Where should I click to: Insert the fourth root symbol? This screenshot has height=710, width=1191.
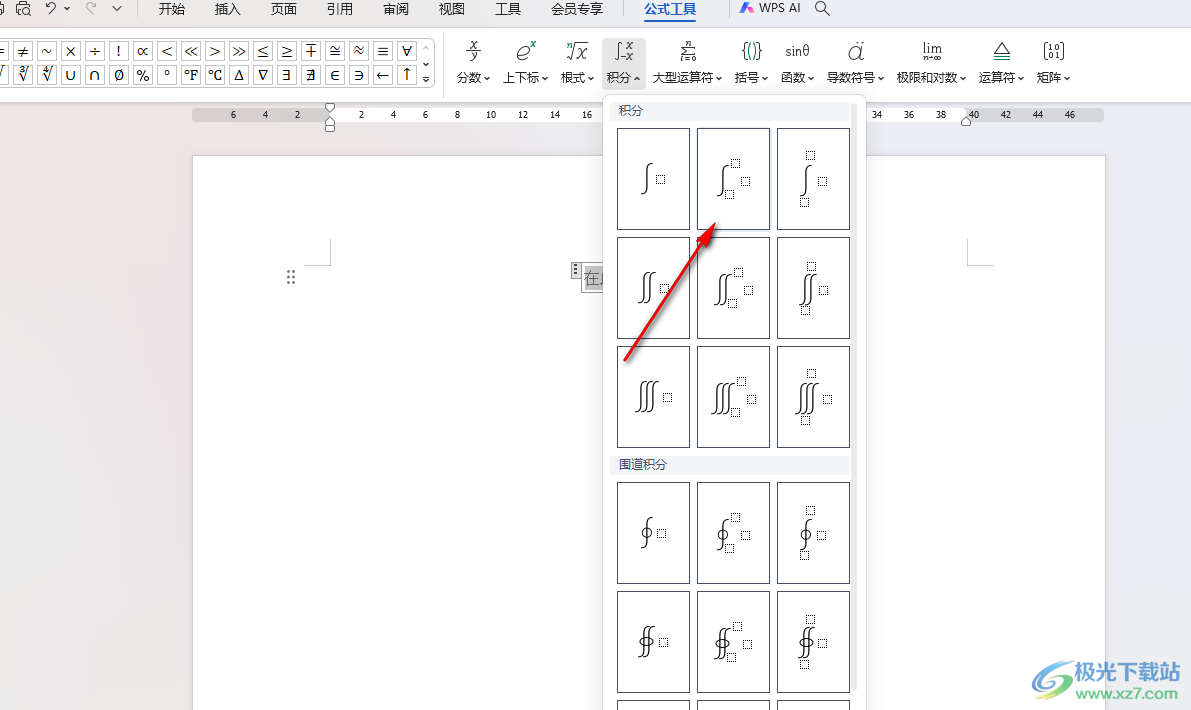[x=47, y=74]
